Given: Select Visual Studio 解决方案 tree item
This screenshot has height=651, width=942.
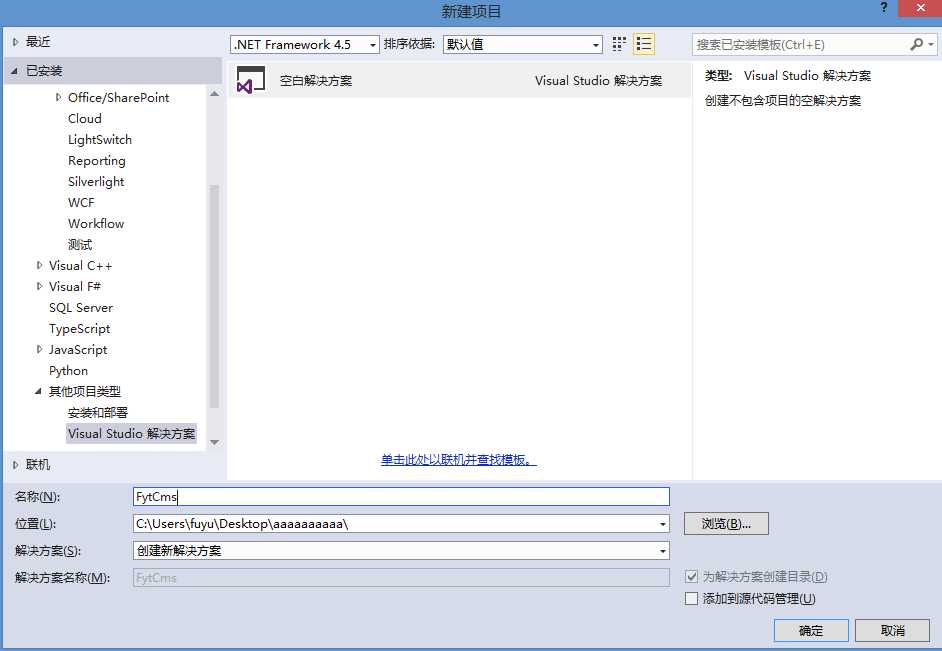Looking at the screenshot, I should [132, 434].
